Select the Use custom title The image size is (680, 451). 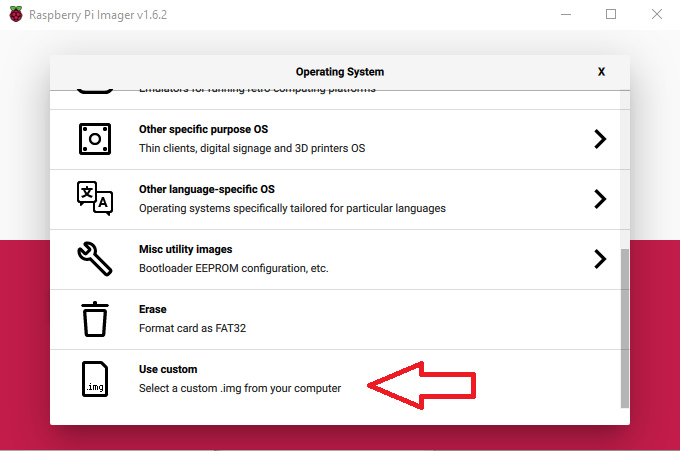coord(168,369)
